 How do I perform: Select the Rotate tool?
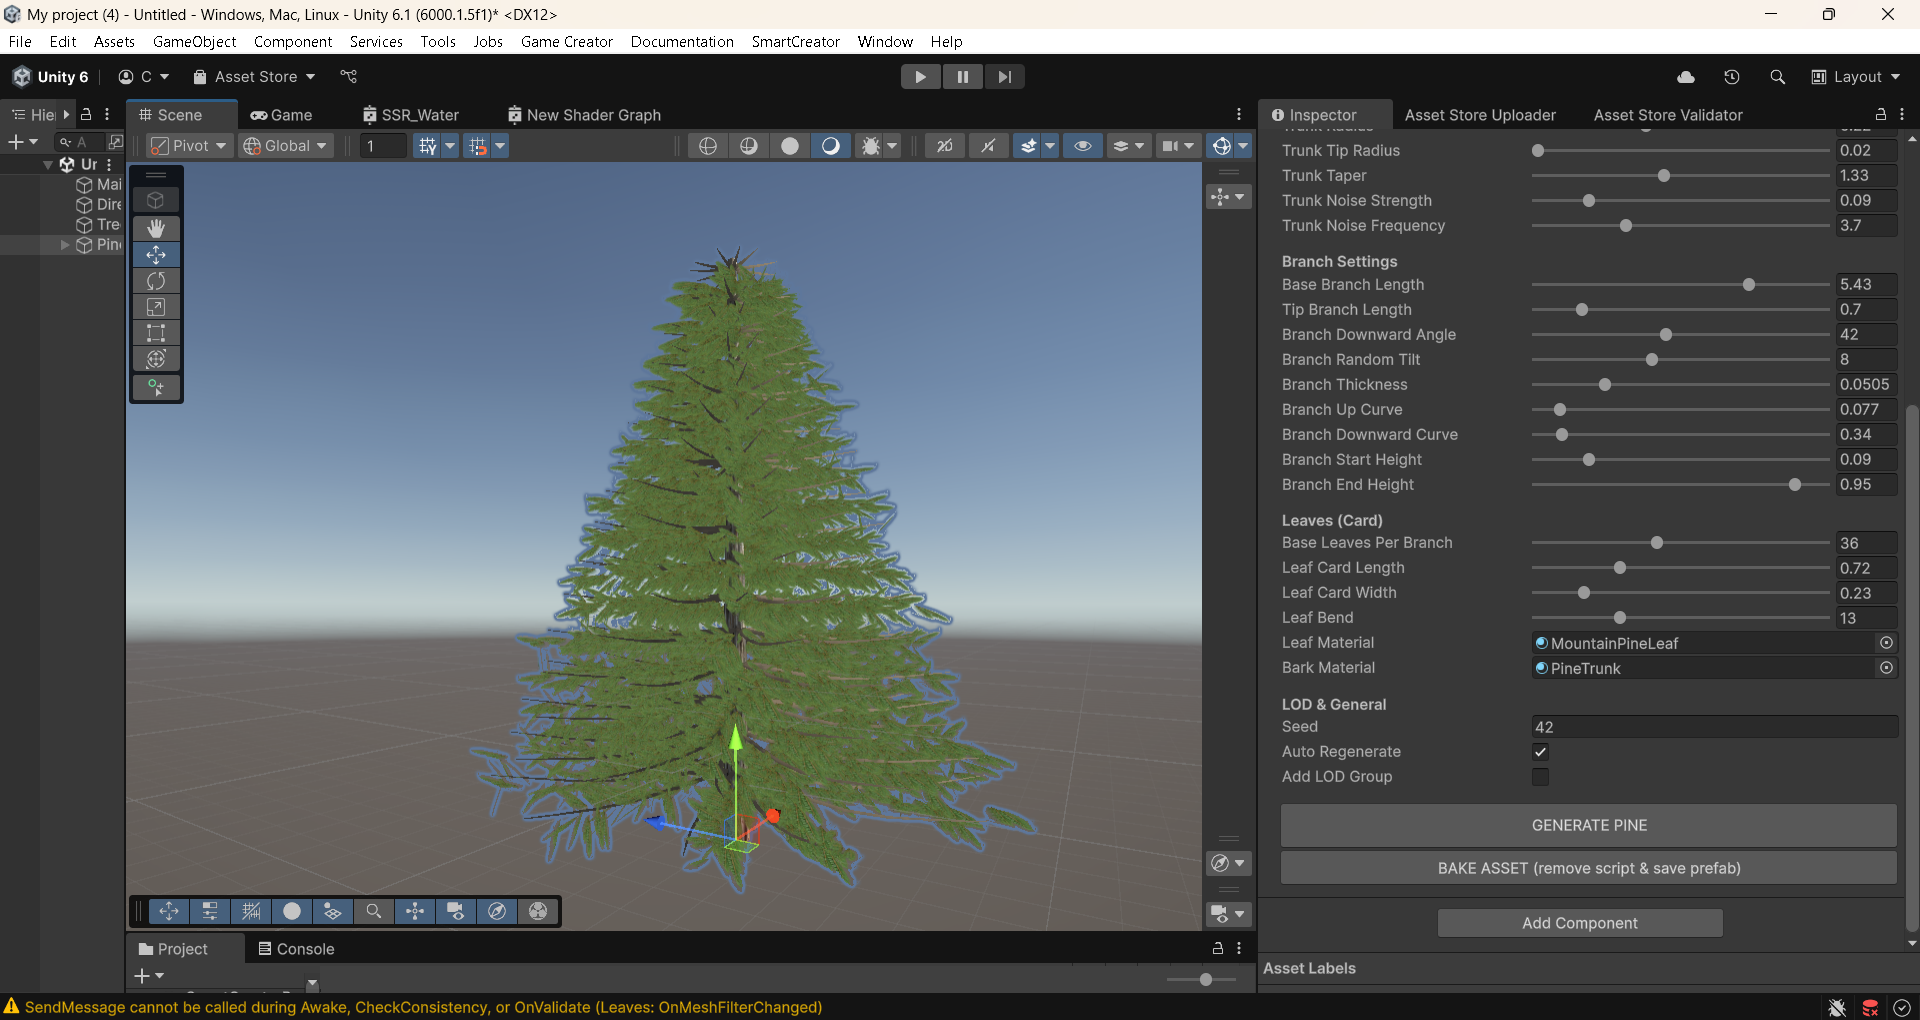pos(156,281)
